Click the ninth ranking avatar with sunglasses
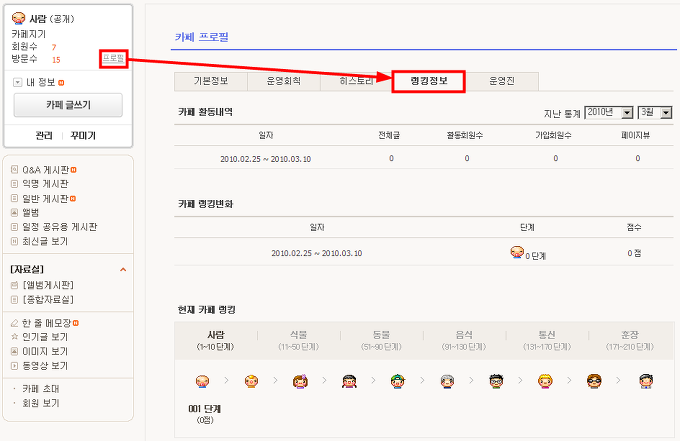The width and height of the screenshot is (680, 441). click(594, 381)
